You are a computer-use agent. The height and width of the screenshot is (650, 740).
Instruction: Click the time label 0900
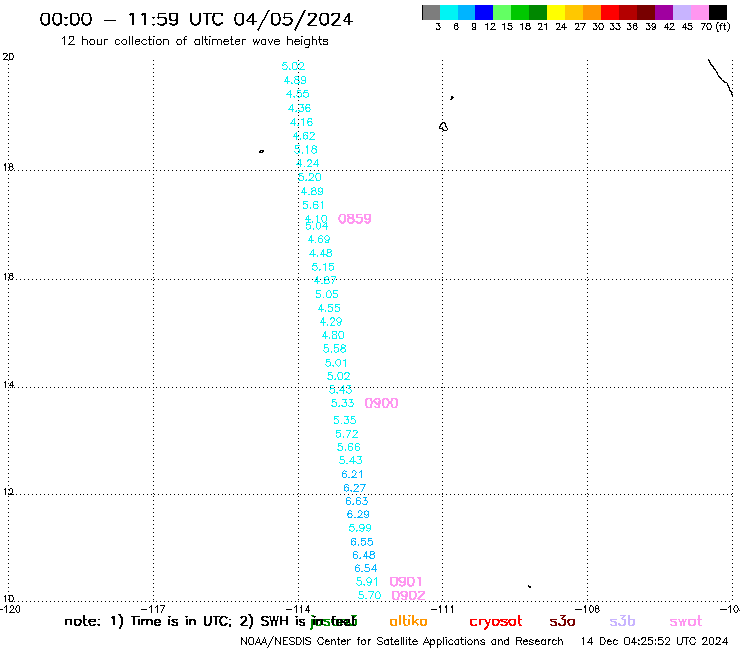[x=381, y=403]
